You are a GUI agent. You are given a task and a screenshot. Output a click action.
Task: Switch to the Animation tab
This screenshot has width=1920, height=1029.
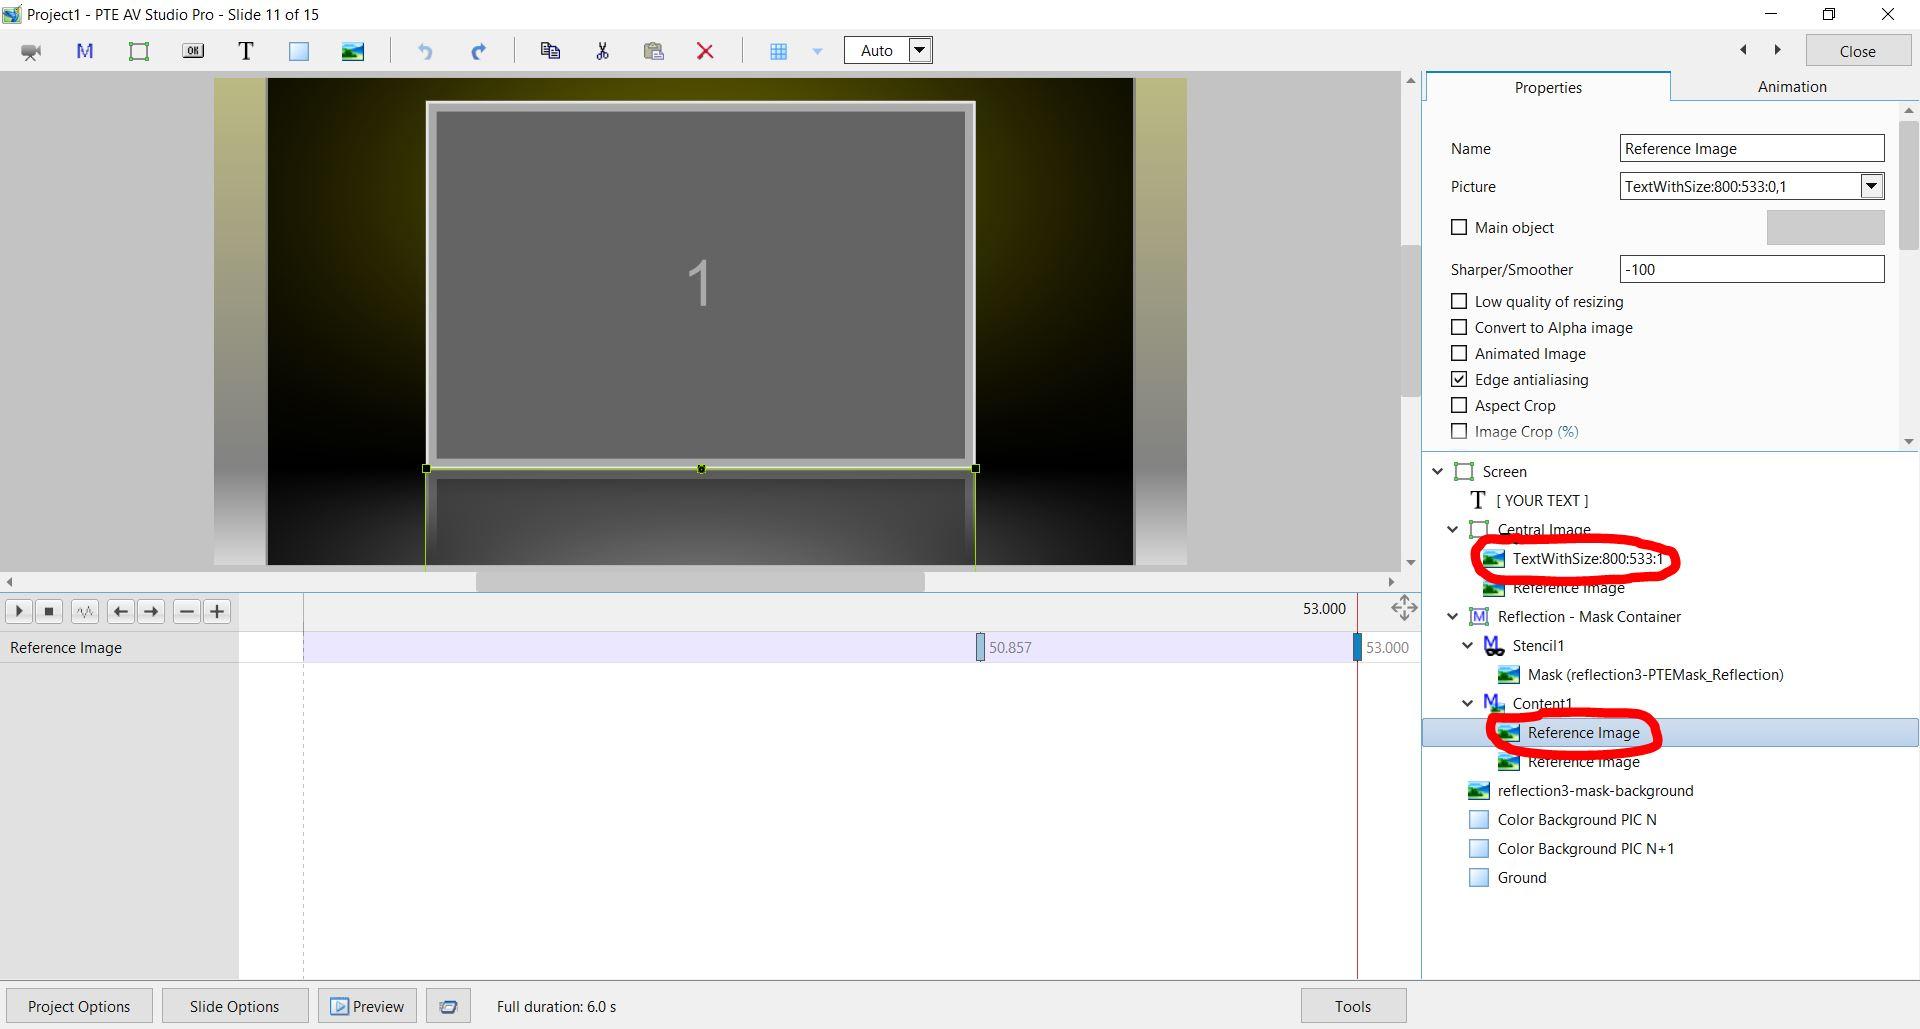tap(1791, 87)
